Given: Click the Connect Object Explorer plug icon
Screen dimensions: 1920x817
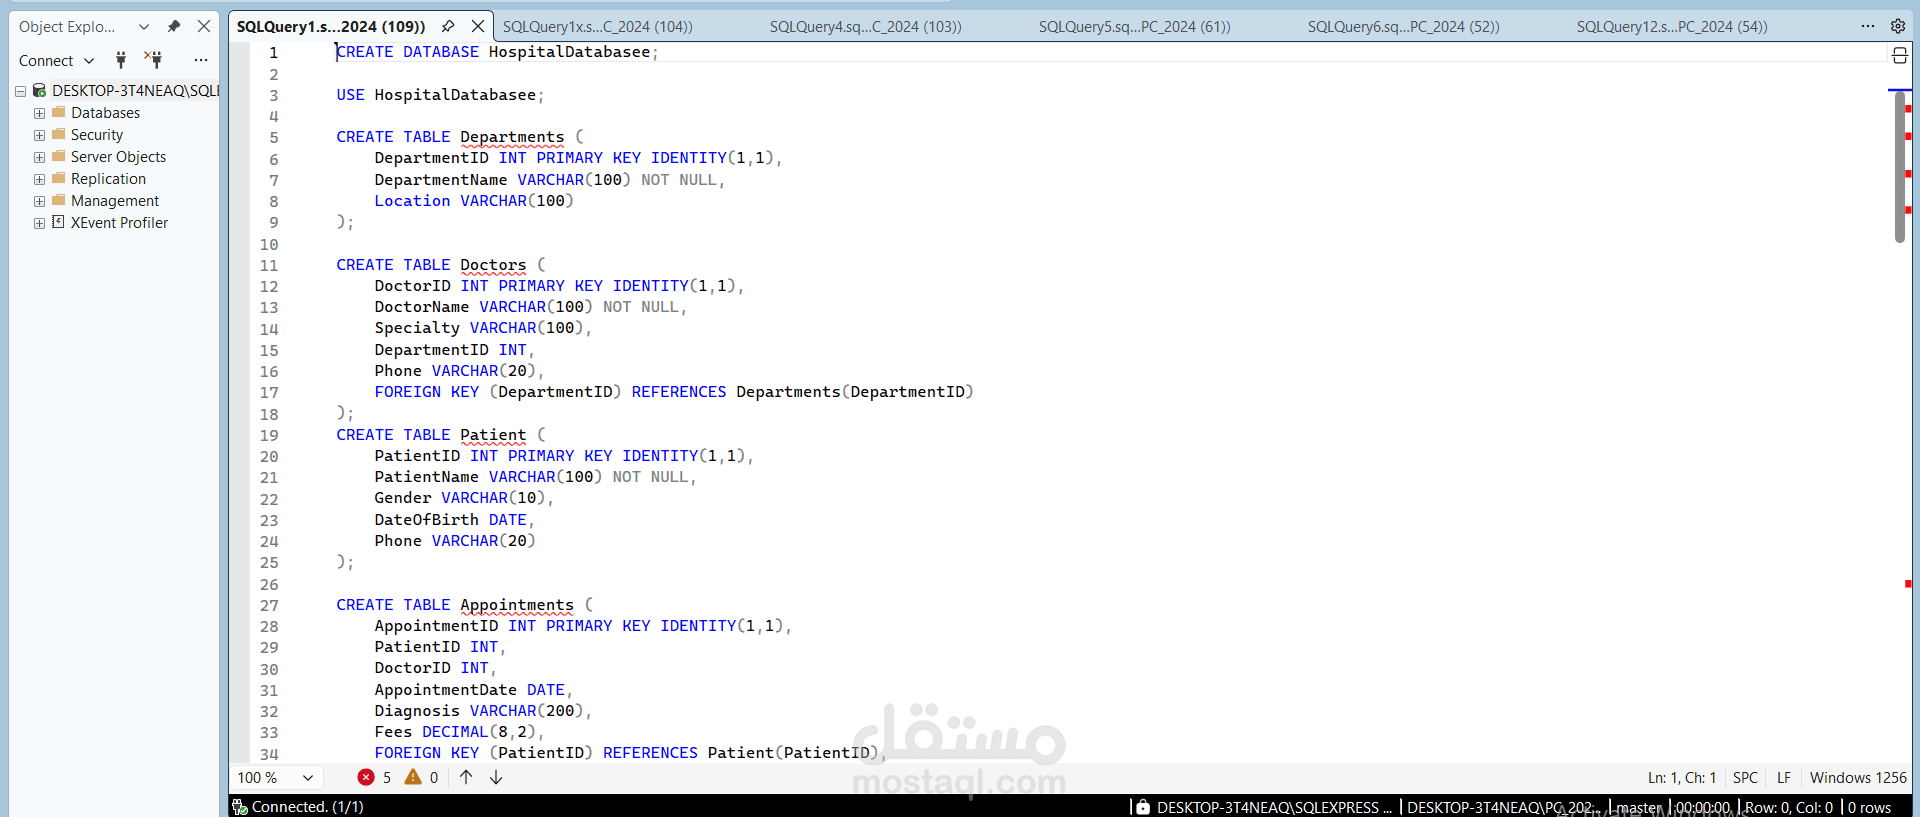Looking at the screenshot, I should [121, 60].
